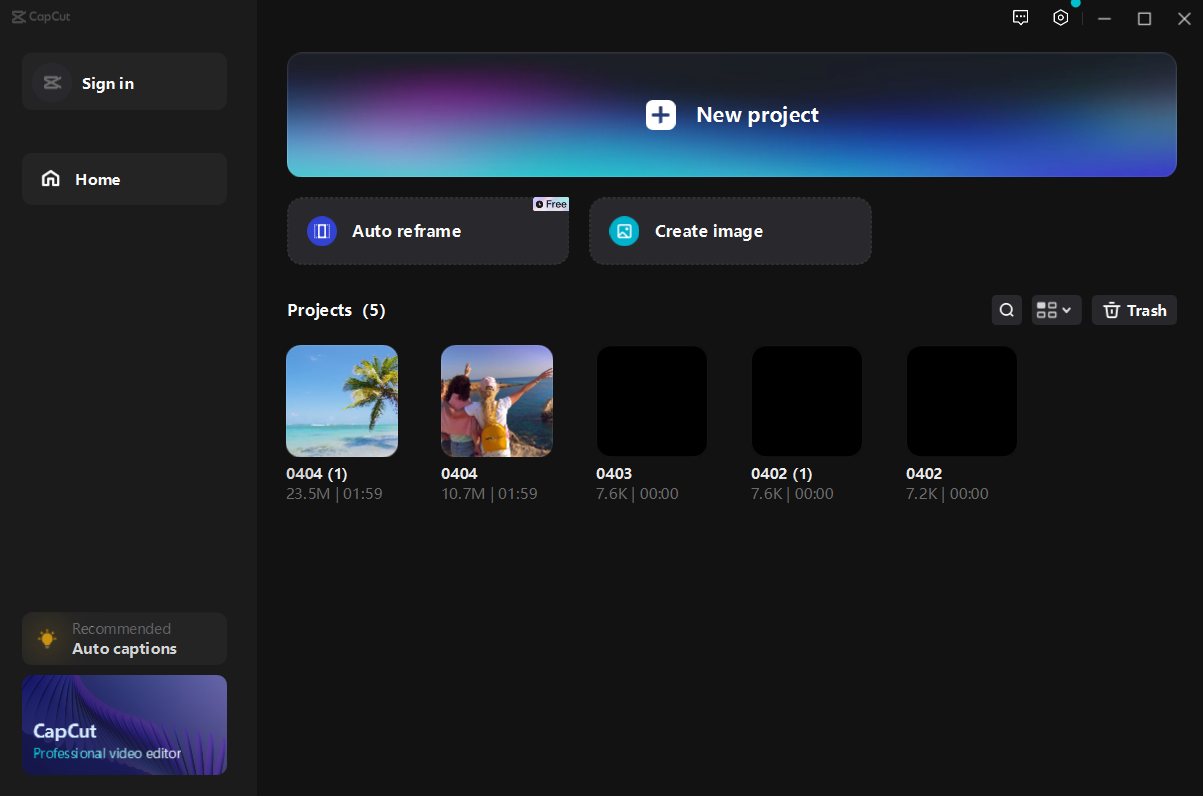
Task: Click the Trash bin icon
Action: tap(1111, 311)
